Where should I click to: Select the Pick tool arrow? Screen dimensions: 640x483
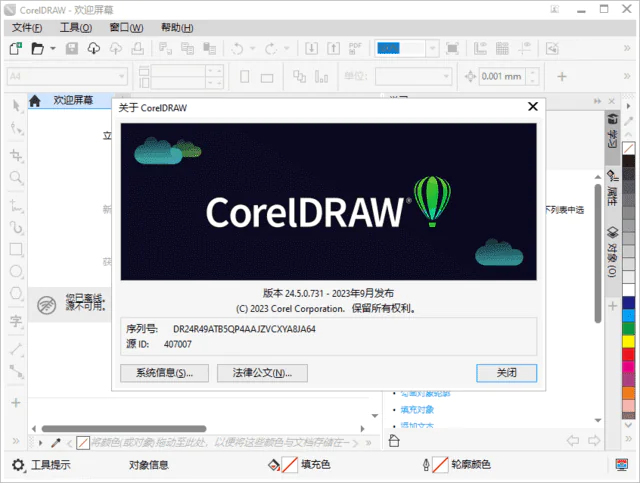click(16, 106)
